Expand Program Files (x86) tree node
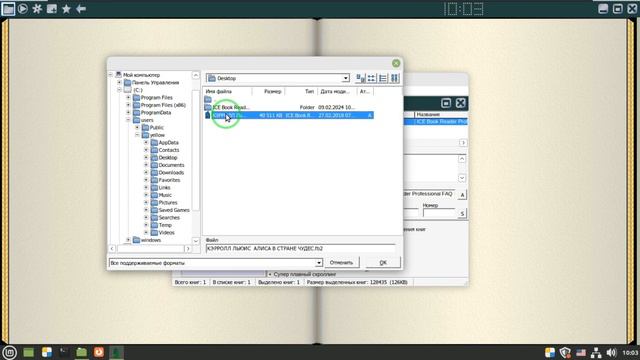Viewport: 640px width, 360px height. tap(128, 105)
